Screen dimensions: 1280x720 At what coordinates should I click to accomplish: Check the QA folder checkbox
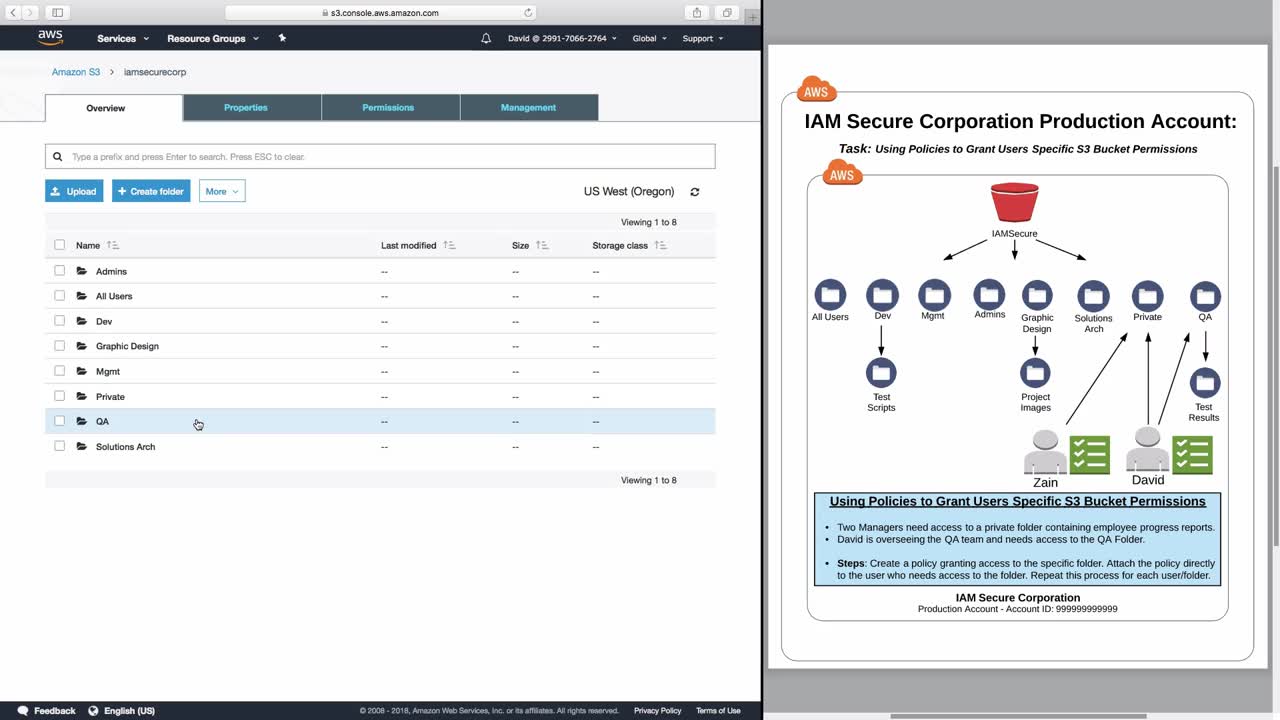(x=59, y=421)
